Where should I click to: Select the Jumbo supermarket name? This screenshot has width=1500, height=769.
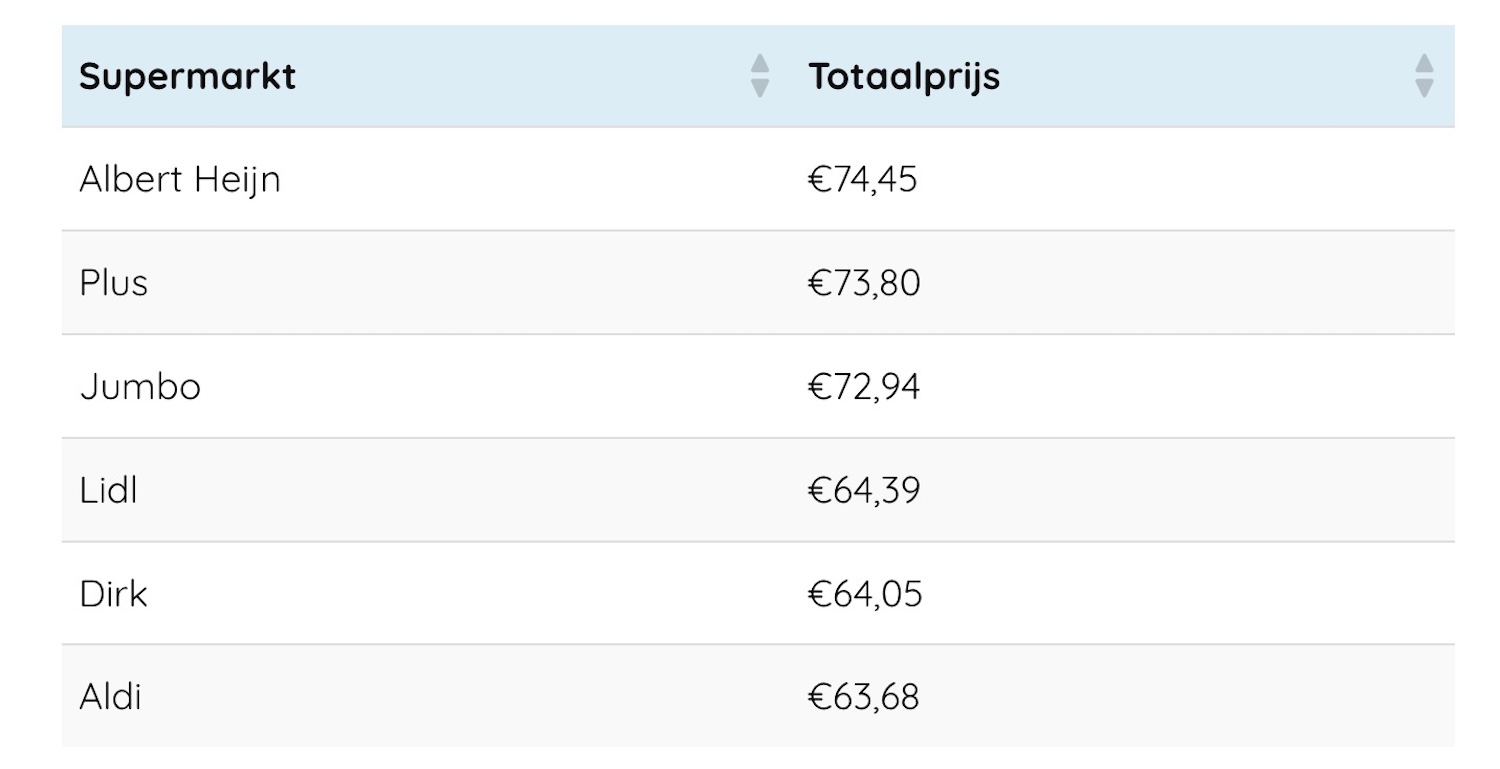140,387
